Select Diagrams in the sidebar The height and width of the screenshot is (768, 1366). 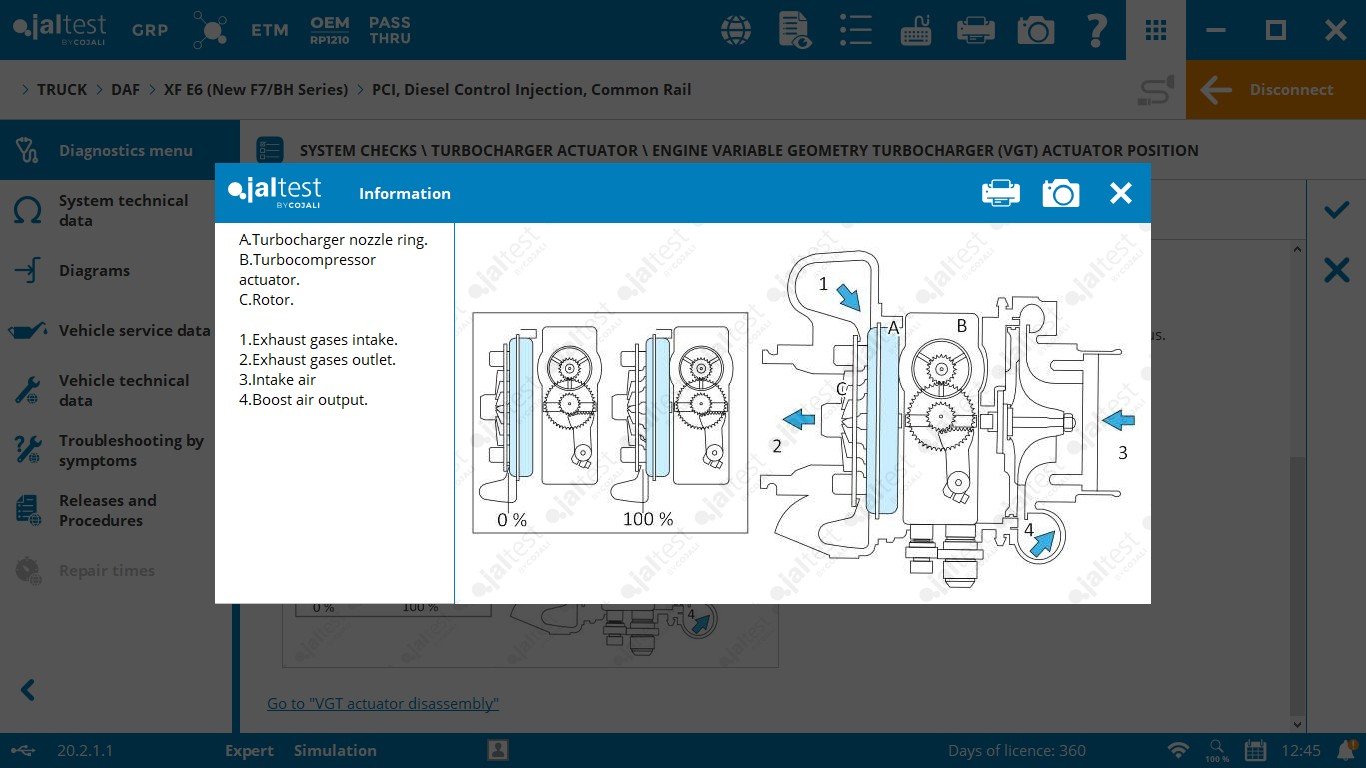click(94, 271)
